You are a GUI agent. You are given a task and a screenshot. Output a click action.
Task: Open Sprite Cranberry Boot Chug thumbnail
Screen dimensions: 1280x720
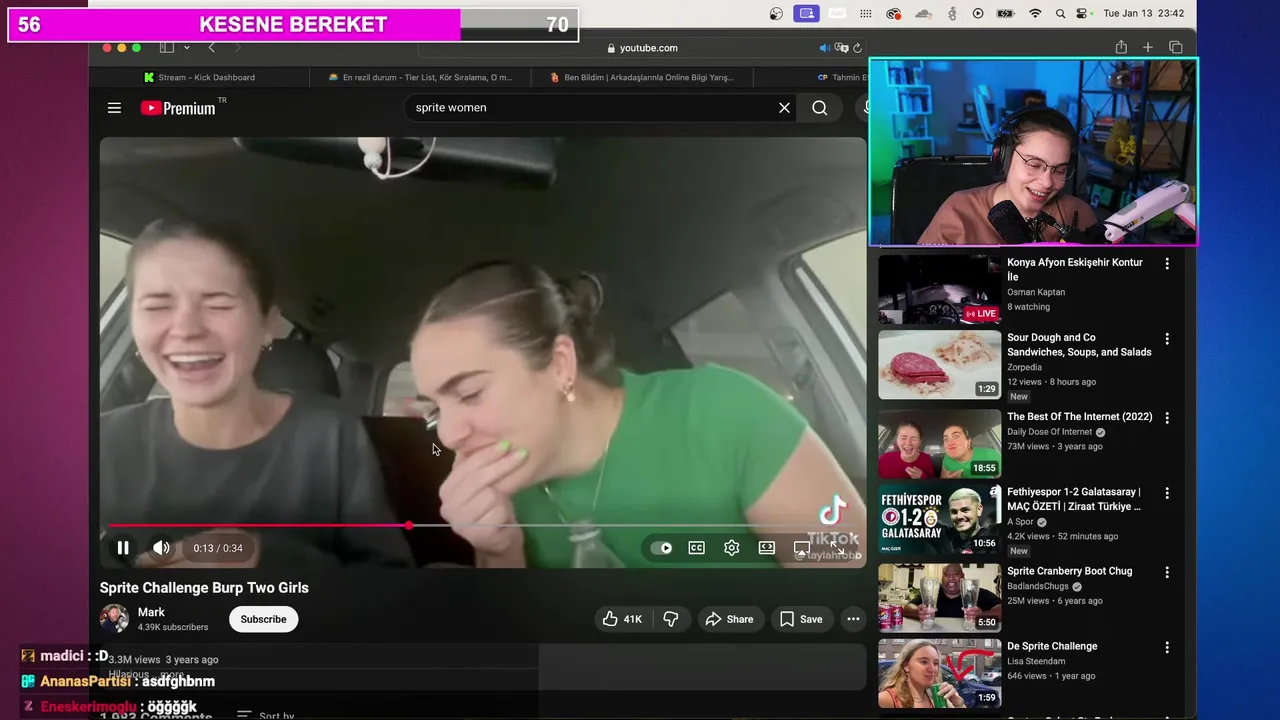tap(939, 597)
